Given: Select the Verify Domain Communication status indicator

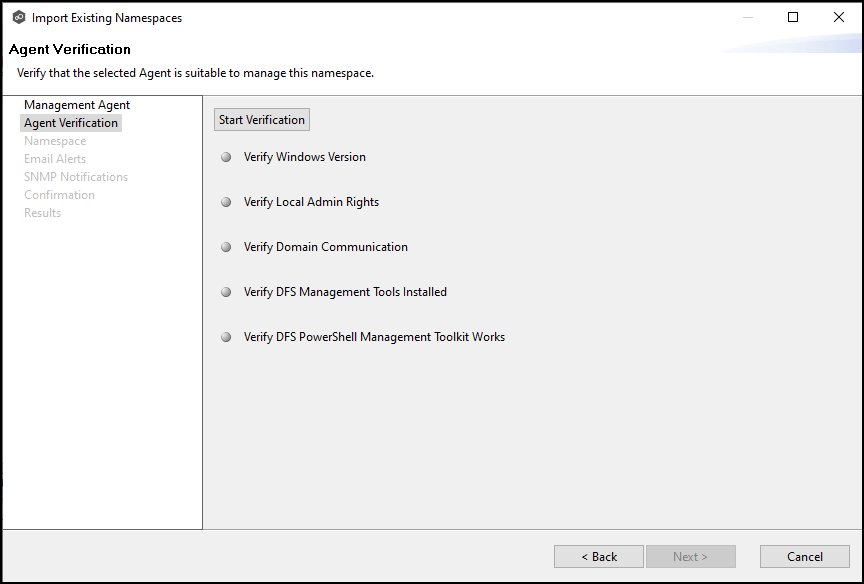Looking at the screenshot, I should (x=226, y=247).
